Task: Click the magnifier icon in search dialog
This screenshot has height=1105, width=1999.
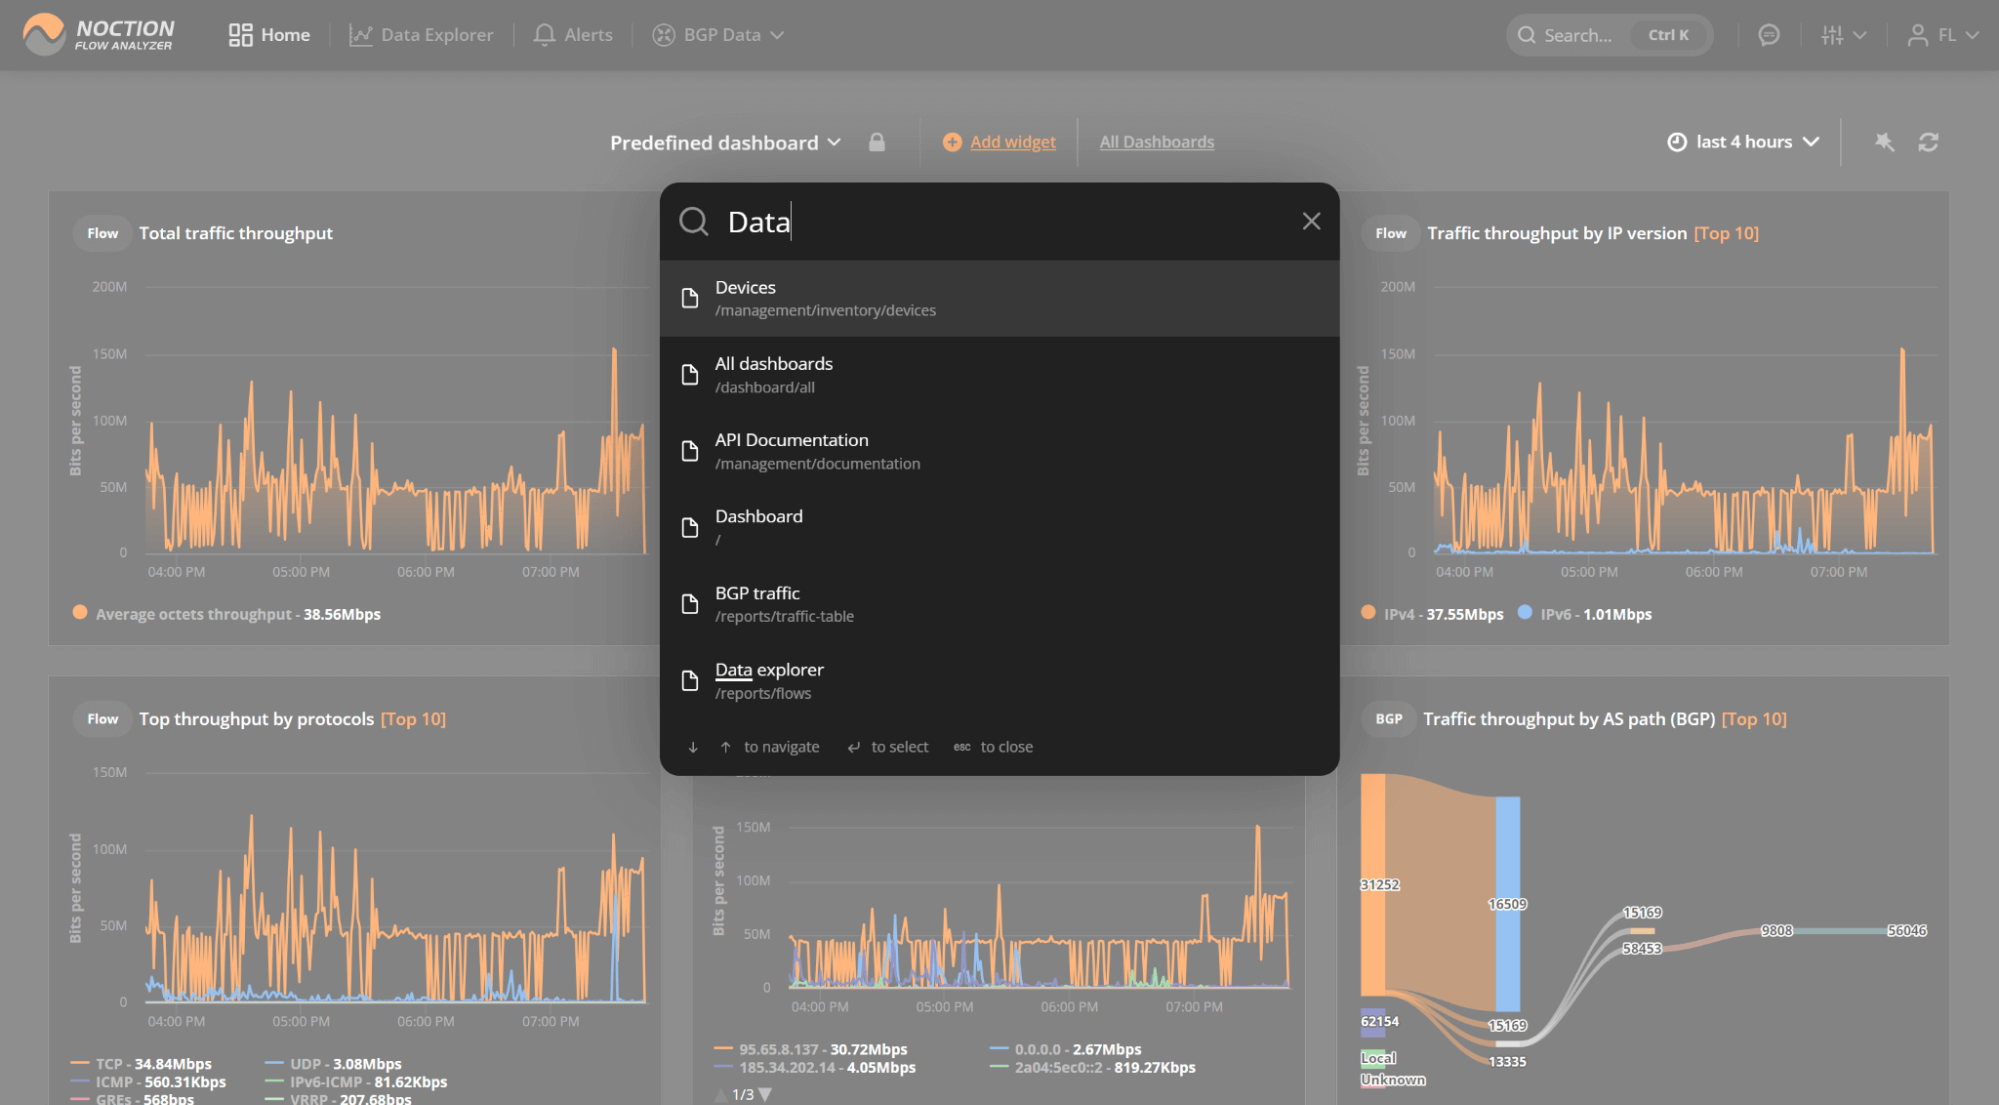Action: pyautogui.click(x=694, y=221)
